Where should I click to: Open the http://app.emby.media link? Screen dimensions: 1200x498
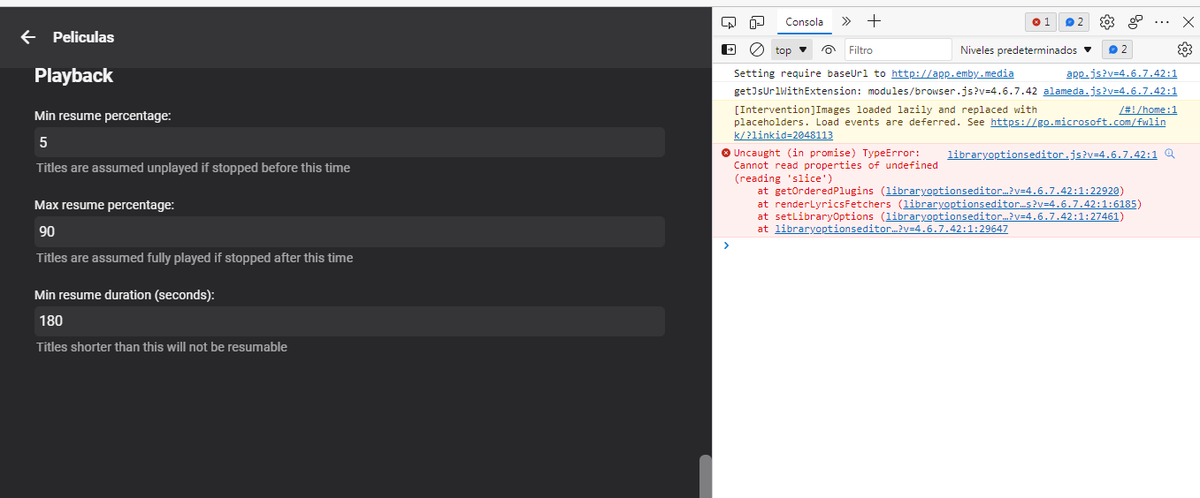pos(952,74)
